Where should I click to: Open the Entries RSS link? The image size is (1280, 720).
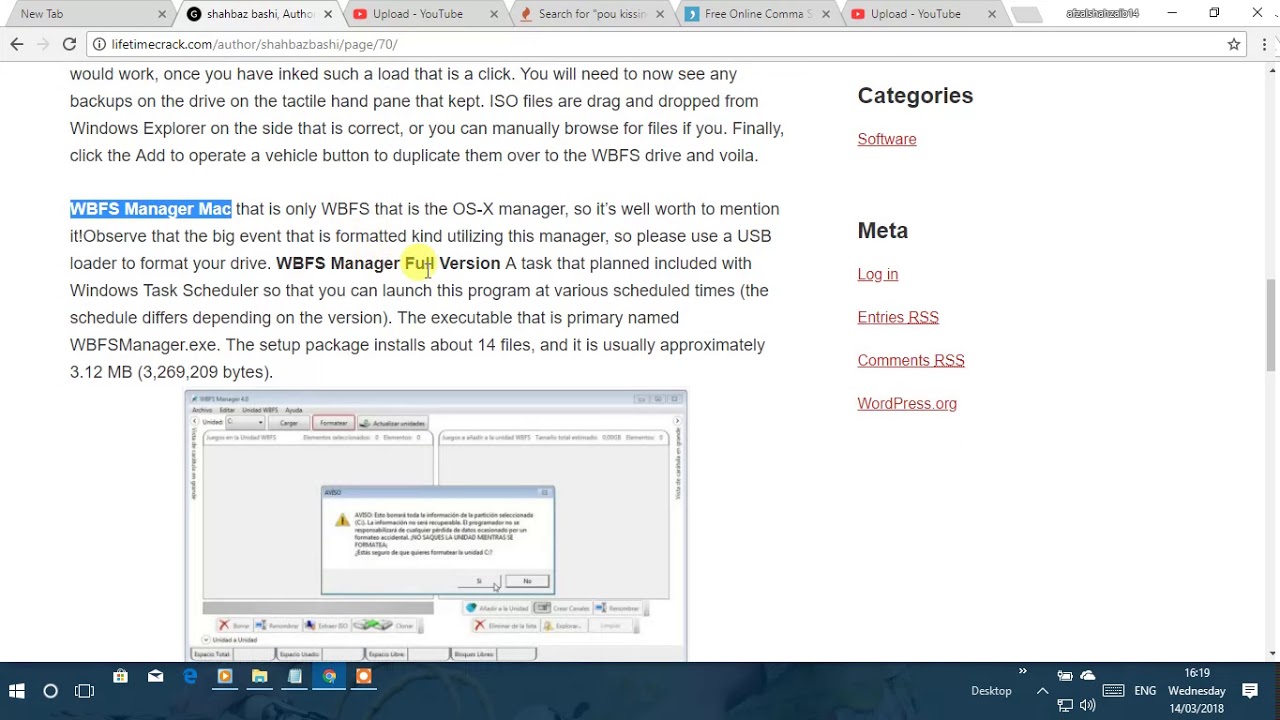[898, 317]
